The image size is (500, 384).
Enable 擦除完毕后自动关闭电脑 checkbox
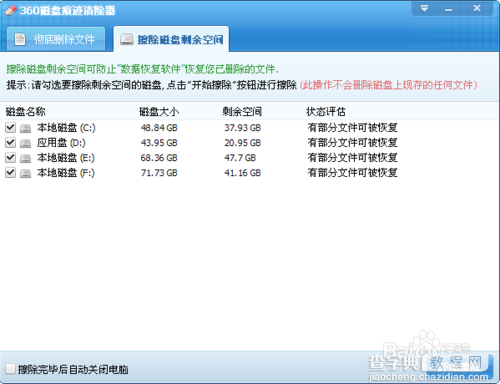[x=10, y=369]
